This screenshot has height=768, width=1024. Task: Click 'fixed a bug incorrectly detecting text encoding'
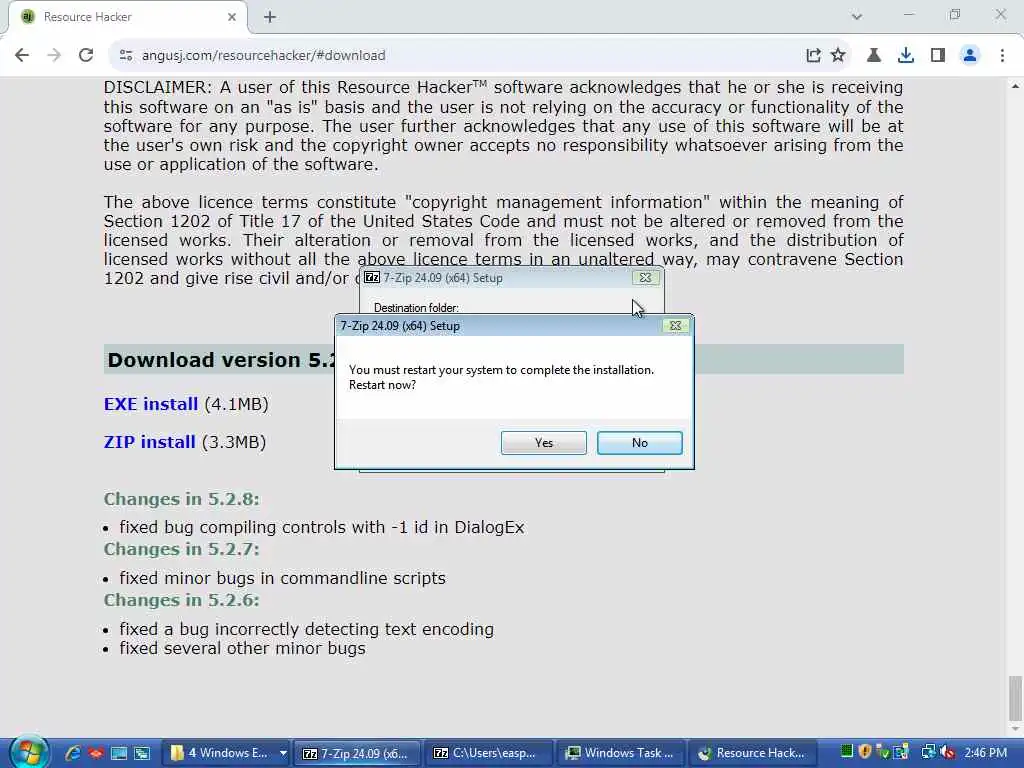306,630
